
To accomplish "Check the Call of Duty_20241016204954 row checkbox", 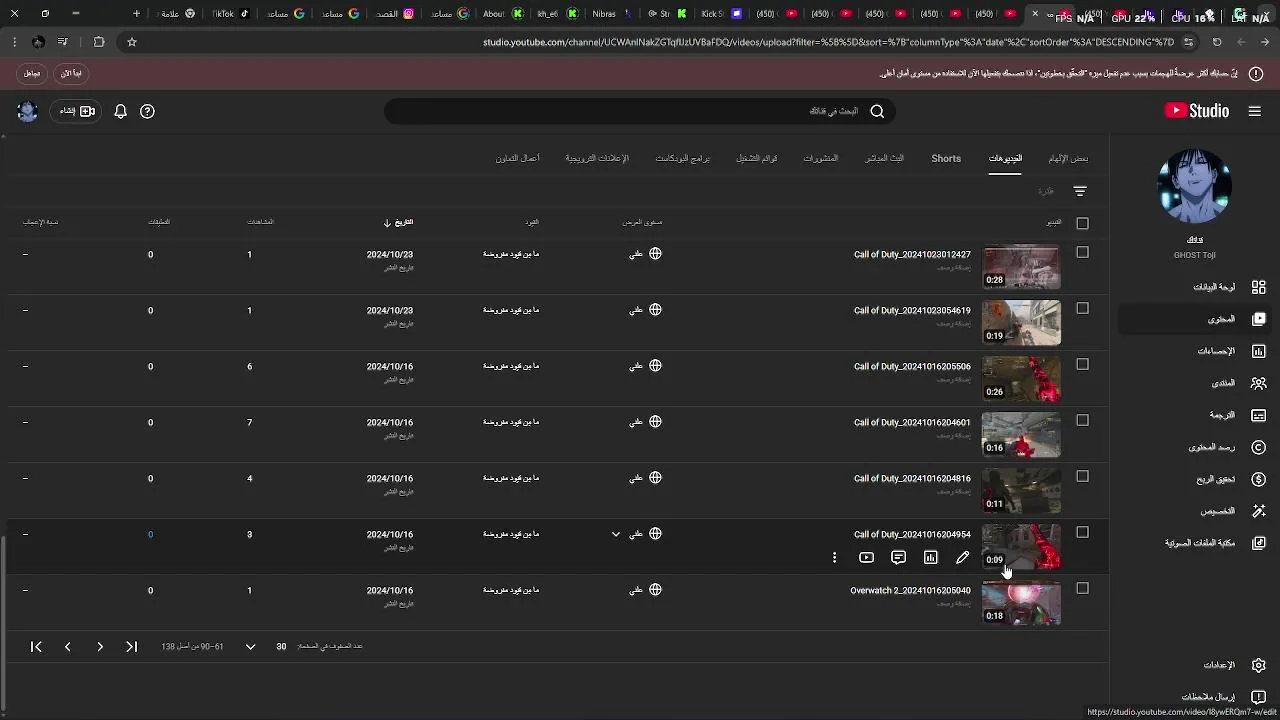I will 1082,533.
